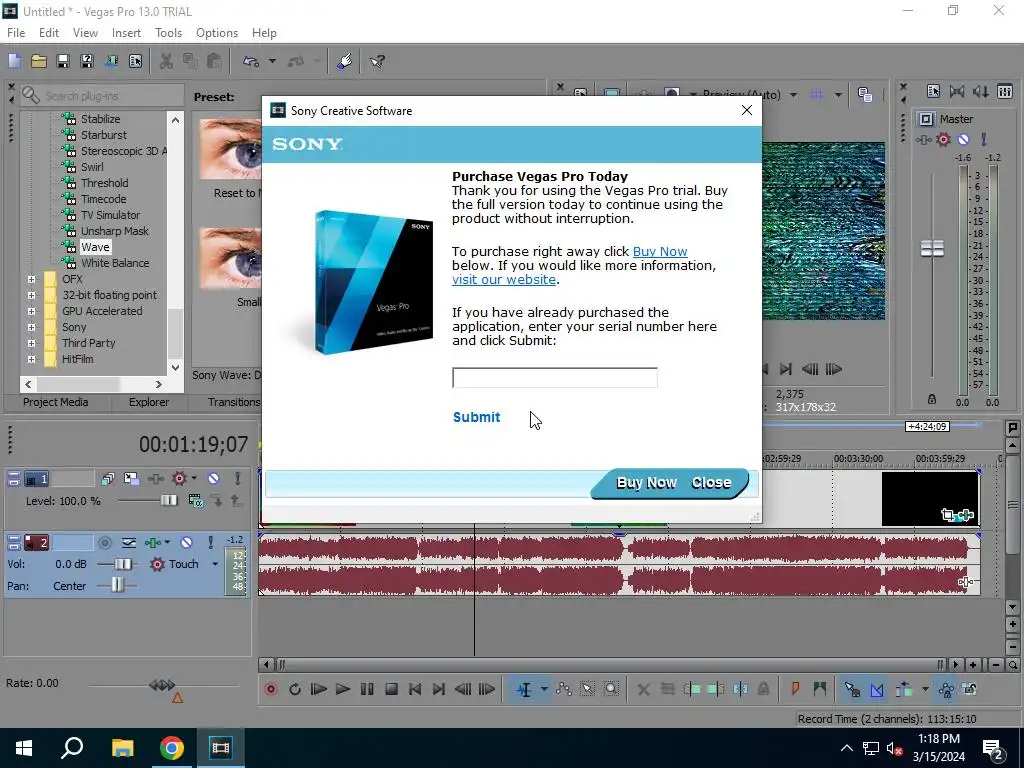Click the audio track 2 Pan slider

(117, 585)
